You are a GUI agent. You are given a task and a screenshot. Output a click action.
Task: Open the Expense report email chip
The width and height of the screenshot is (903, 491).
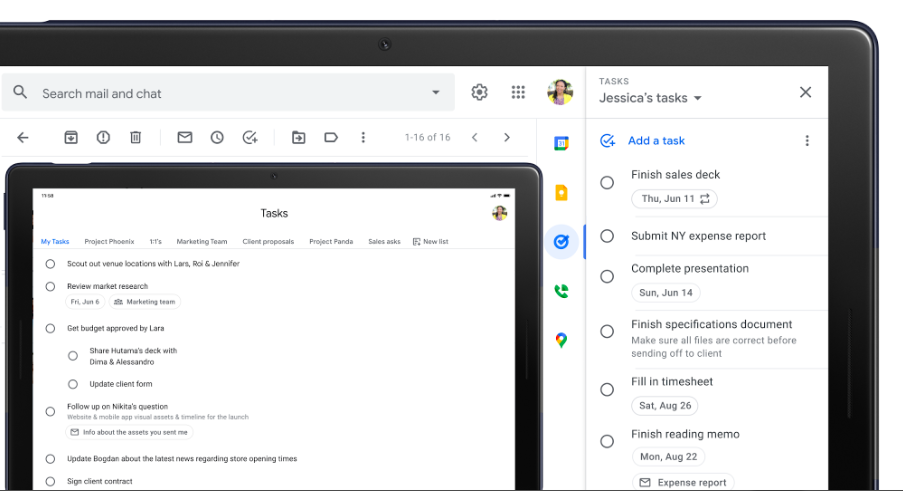click(x=682, y=482)
